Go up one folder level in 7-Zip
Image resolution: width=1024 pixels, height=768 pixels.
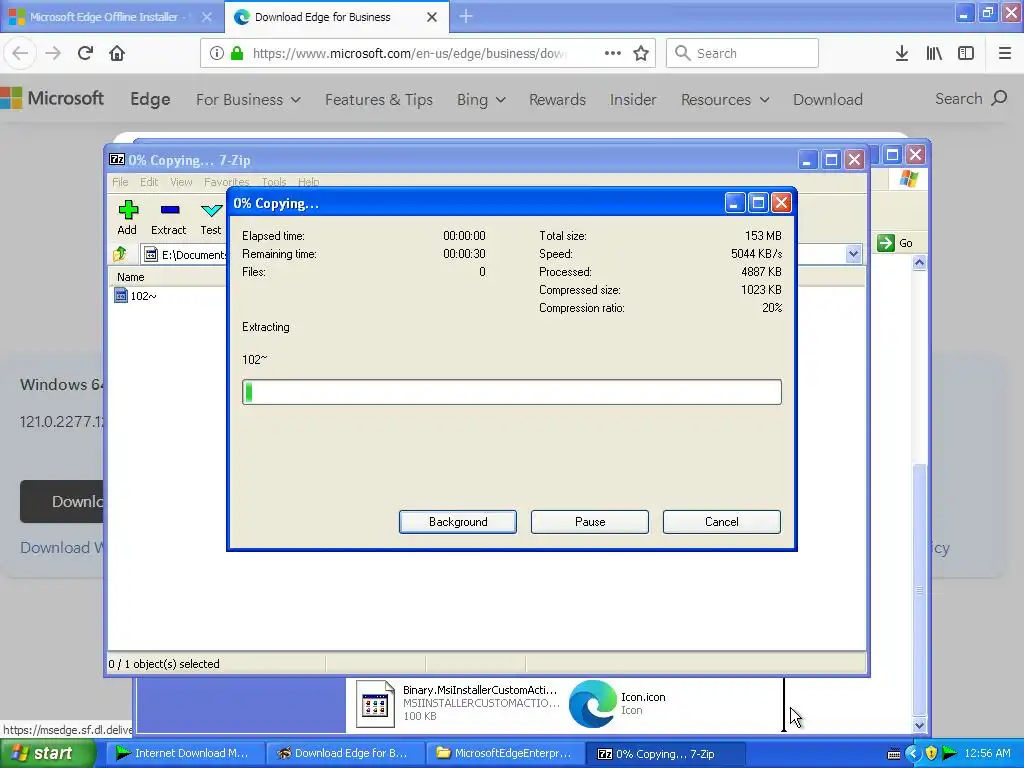(120, 254)
